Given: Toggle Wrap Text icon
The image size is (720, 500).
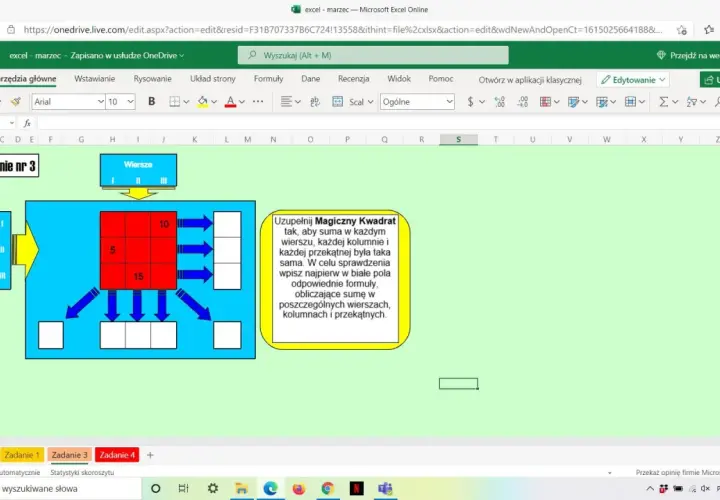Looking at the screenshot, I should (315, 101).
